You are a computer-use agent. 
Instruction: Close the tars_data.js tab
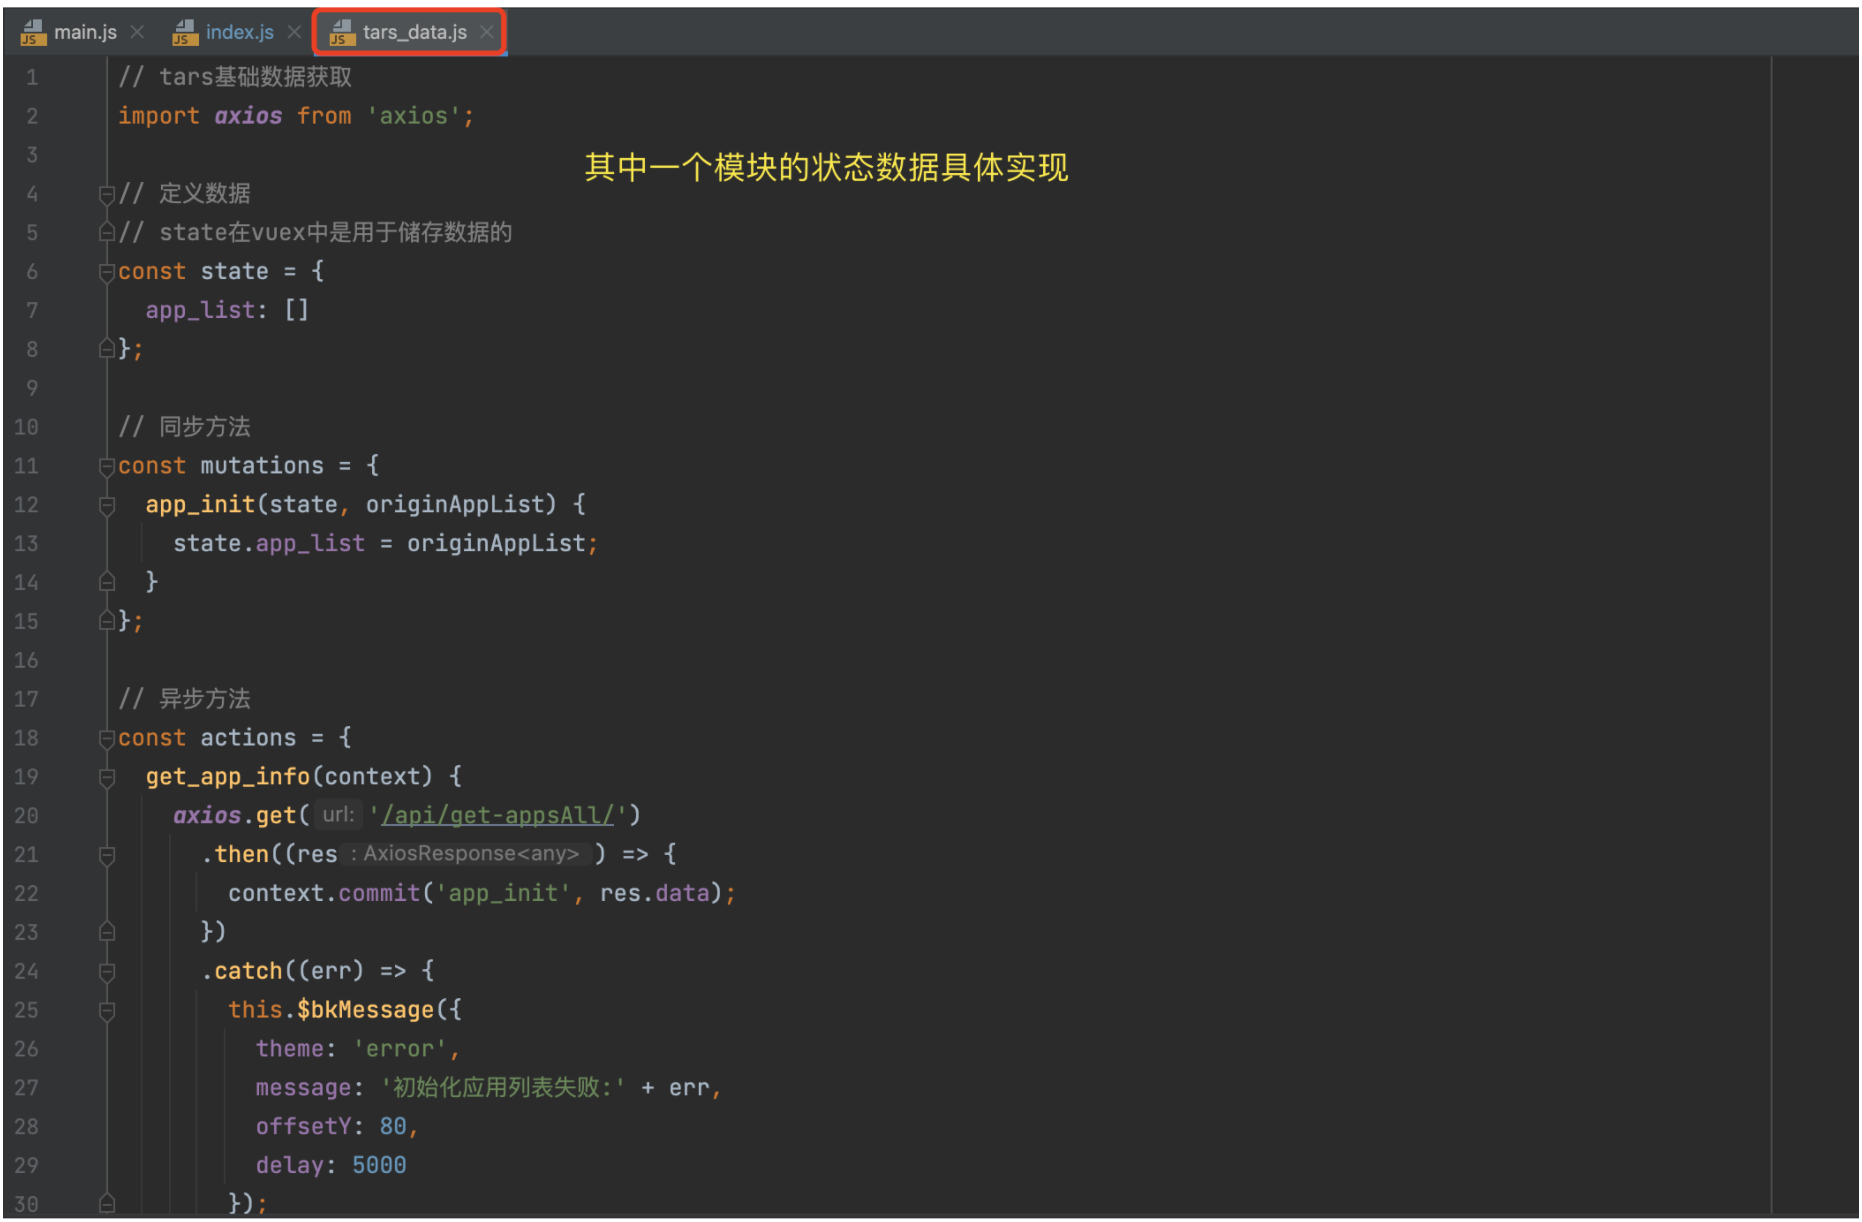tap(486, 32)
